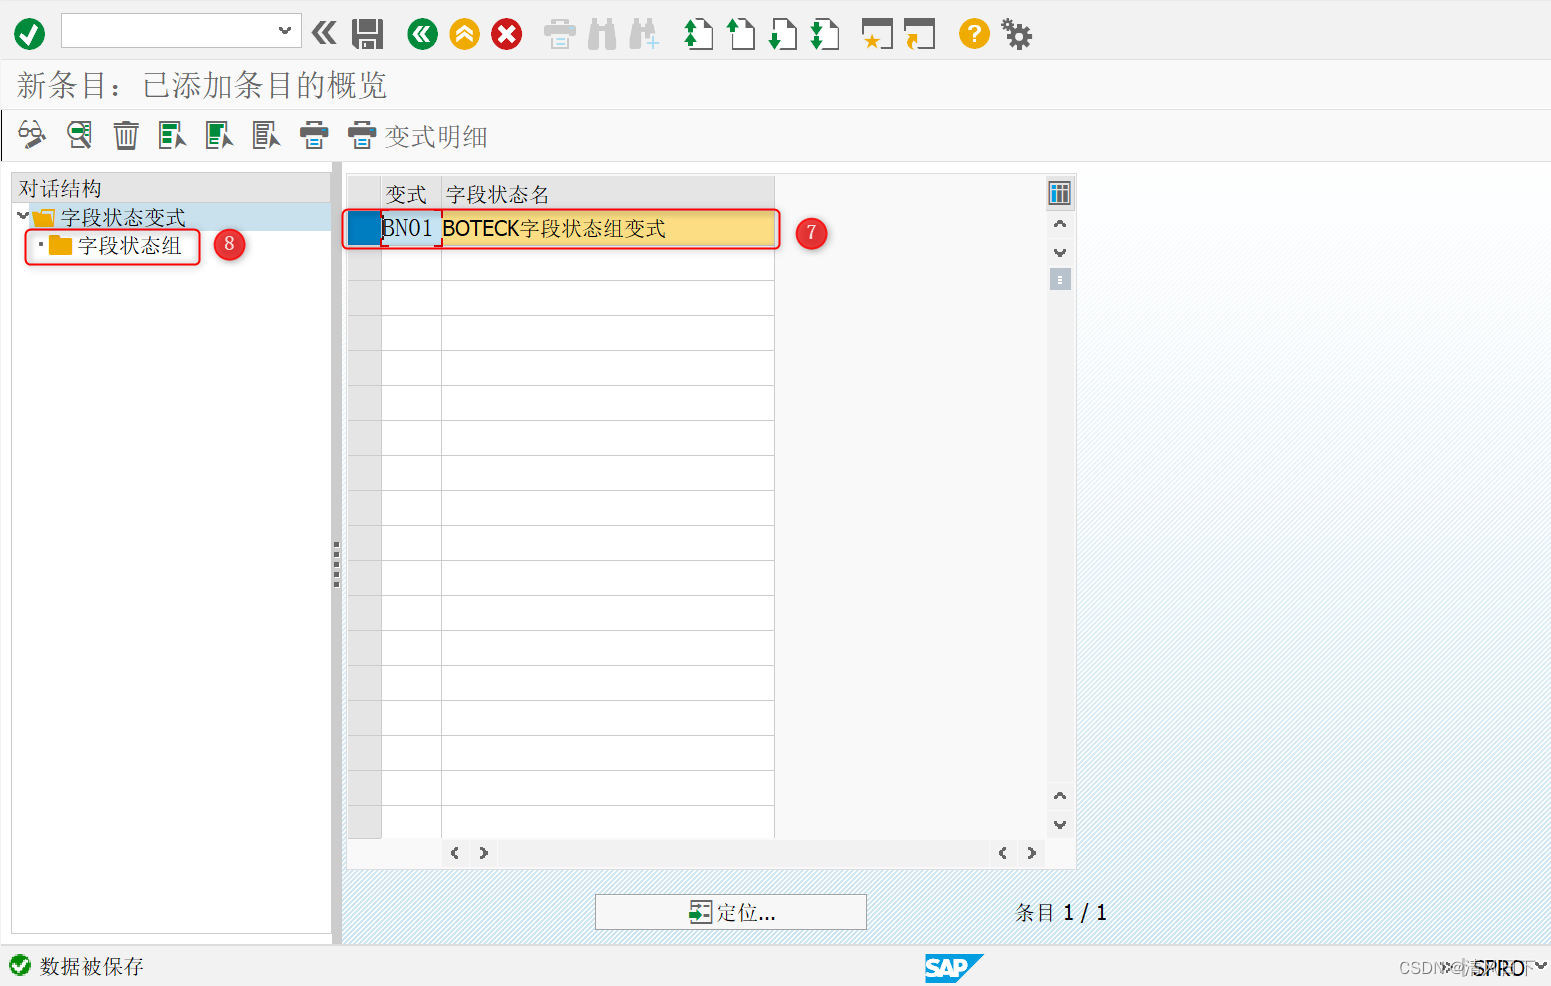1551x986 pixels.
Task: Open 字段状态组 folder in dialog structure
Action: 129,245
